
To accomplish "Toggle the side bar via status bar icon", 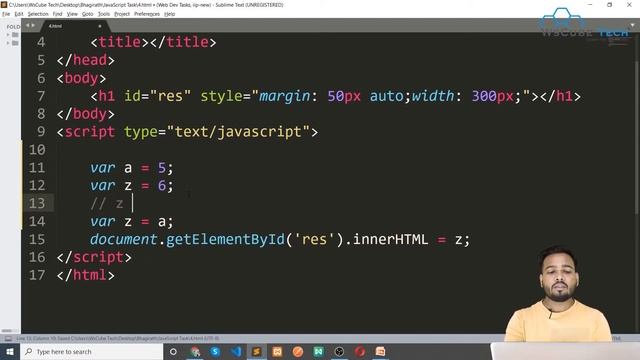I will tap(8, 338).
